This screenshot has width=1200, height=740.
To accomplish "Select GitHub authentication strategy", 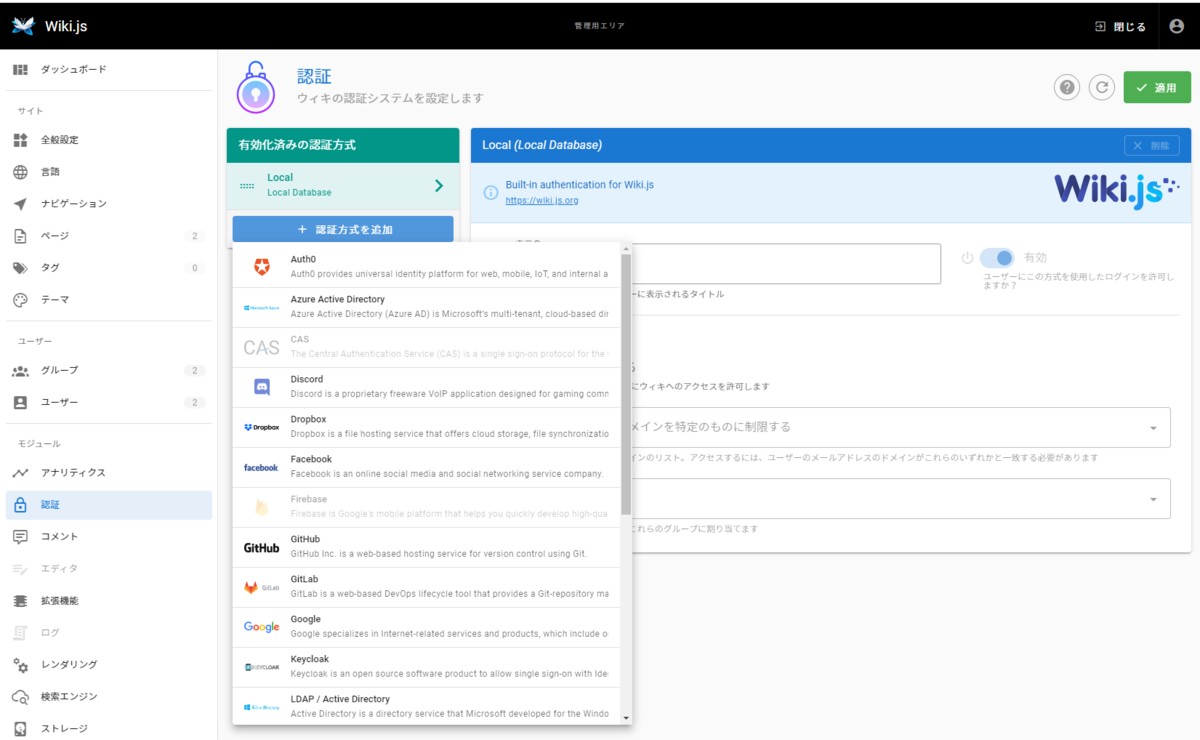I will point(426,547).
